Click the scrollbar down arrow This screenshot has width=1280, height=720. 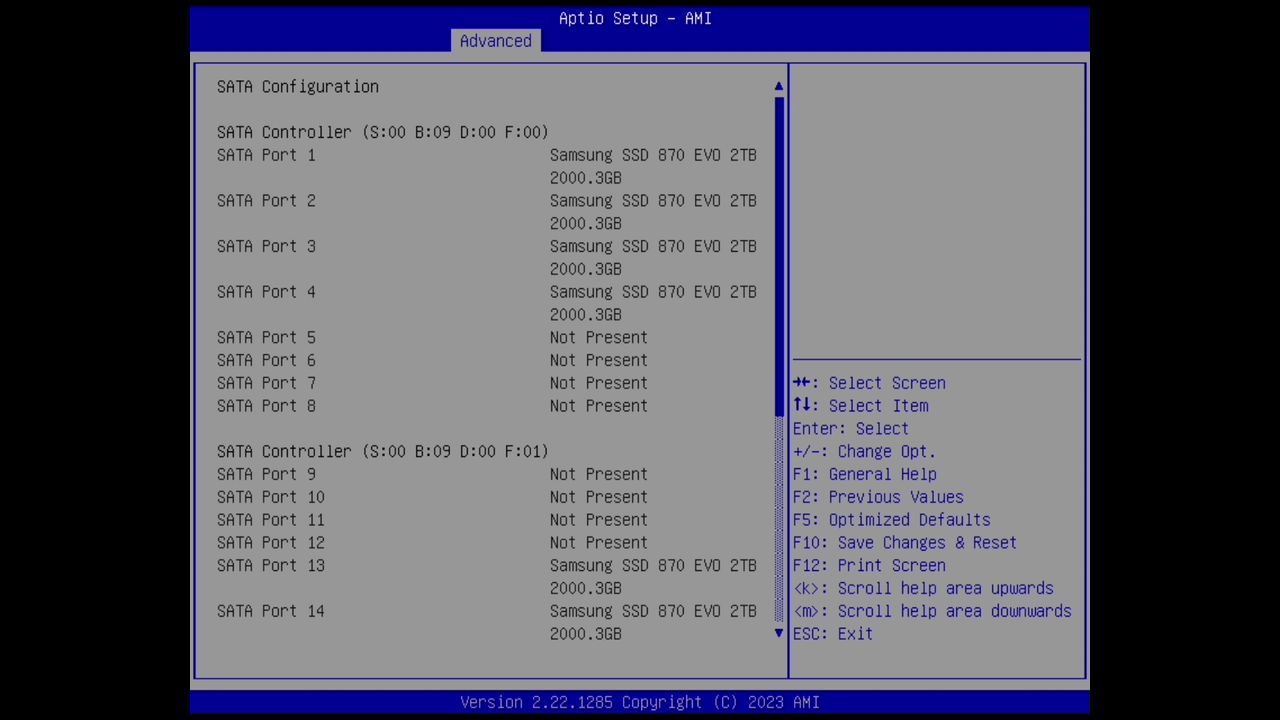(x=779, y=633)
